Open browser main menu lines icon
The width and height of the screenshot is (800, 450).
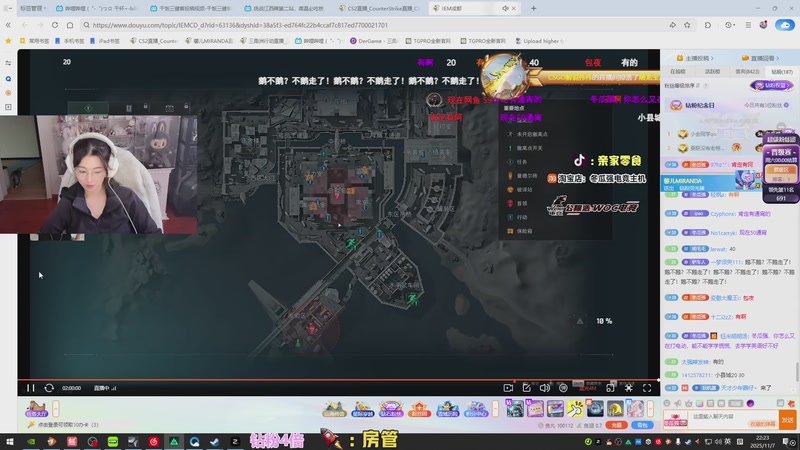pos(748,25)
